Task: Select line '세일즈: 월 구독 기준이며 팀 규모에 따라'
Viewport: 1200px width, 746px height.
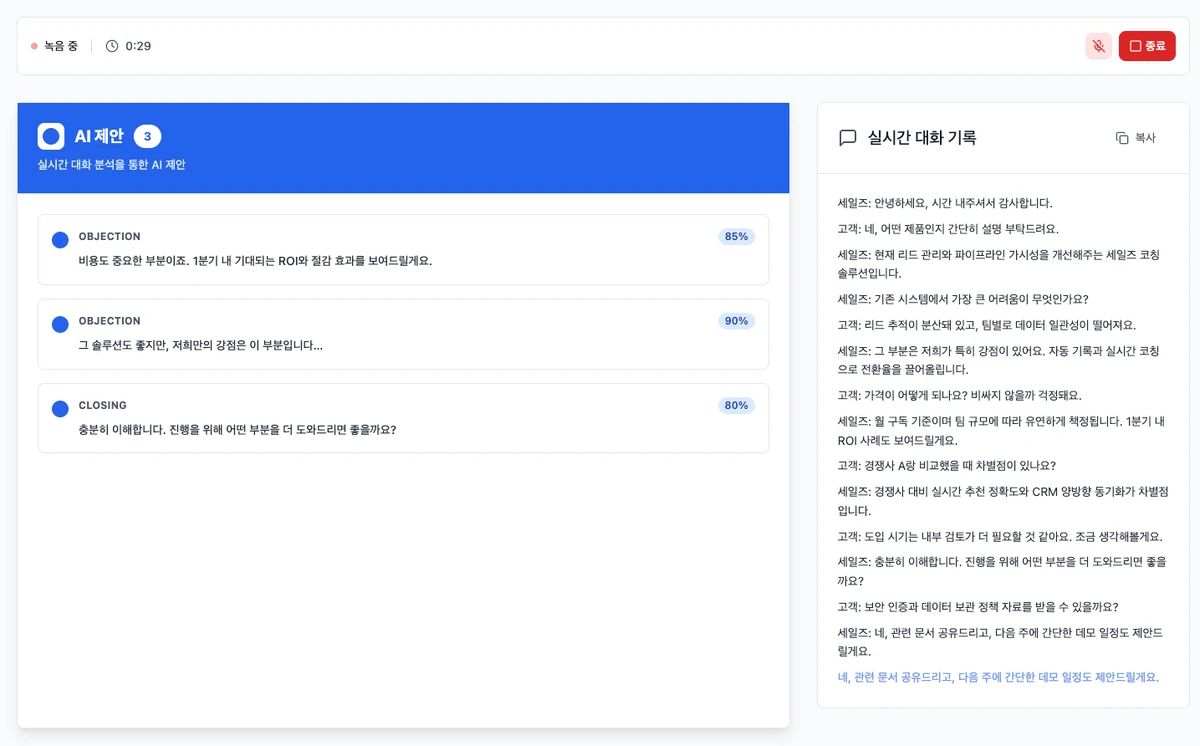Action: [x=1003, y=430]
